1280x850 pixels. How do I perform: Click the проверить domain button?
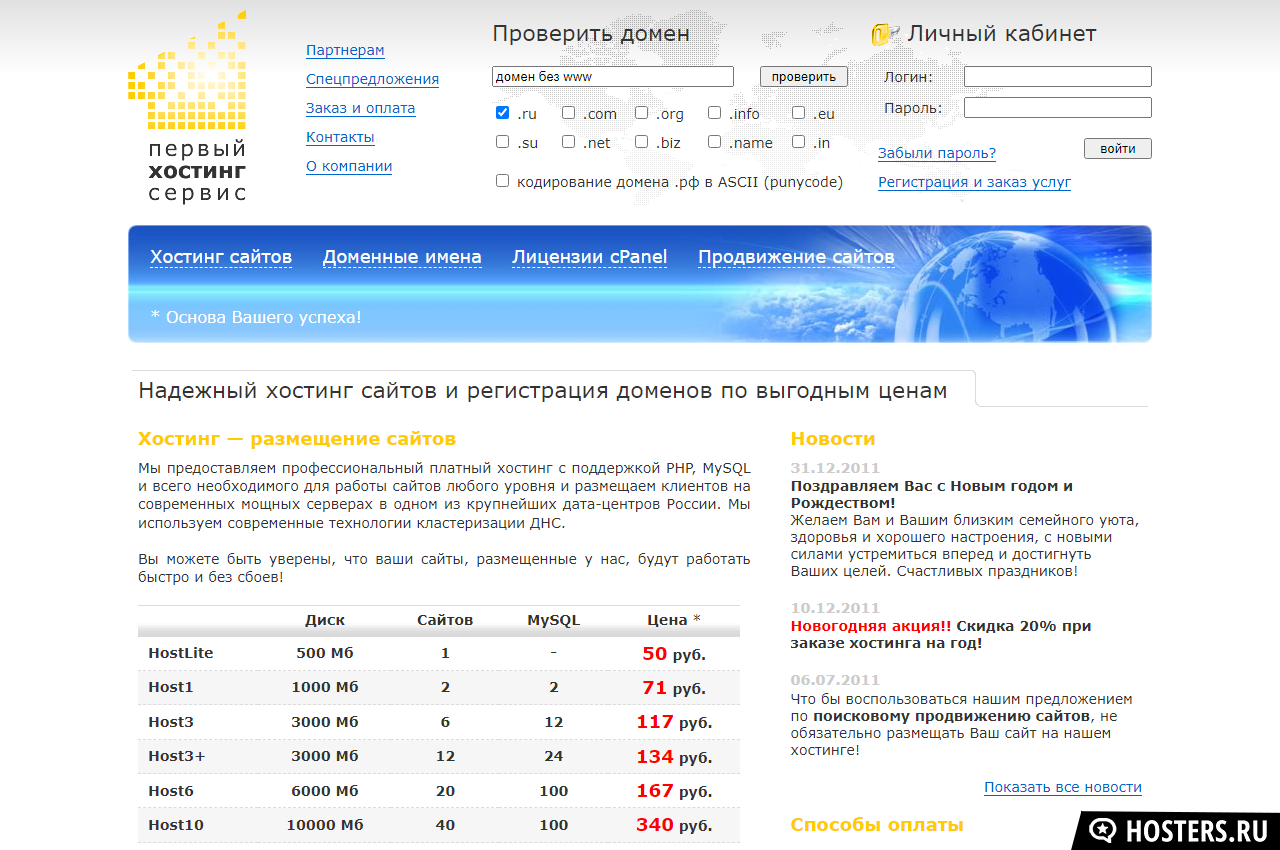[804, 77]
